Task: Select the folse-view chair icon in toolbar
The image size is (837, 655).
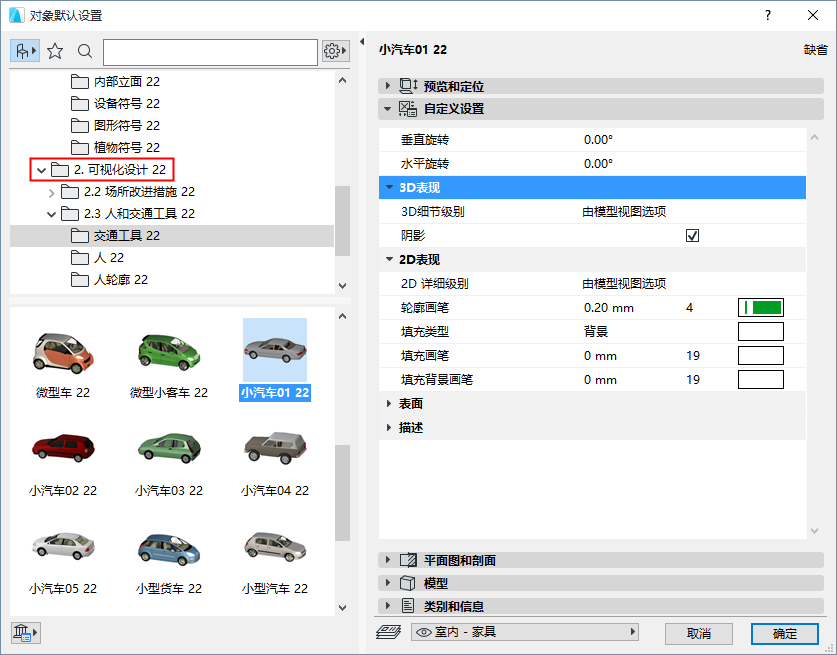Action: tap(23, 51)
